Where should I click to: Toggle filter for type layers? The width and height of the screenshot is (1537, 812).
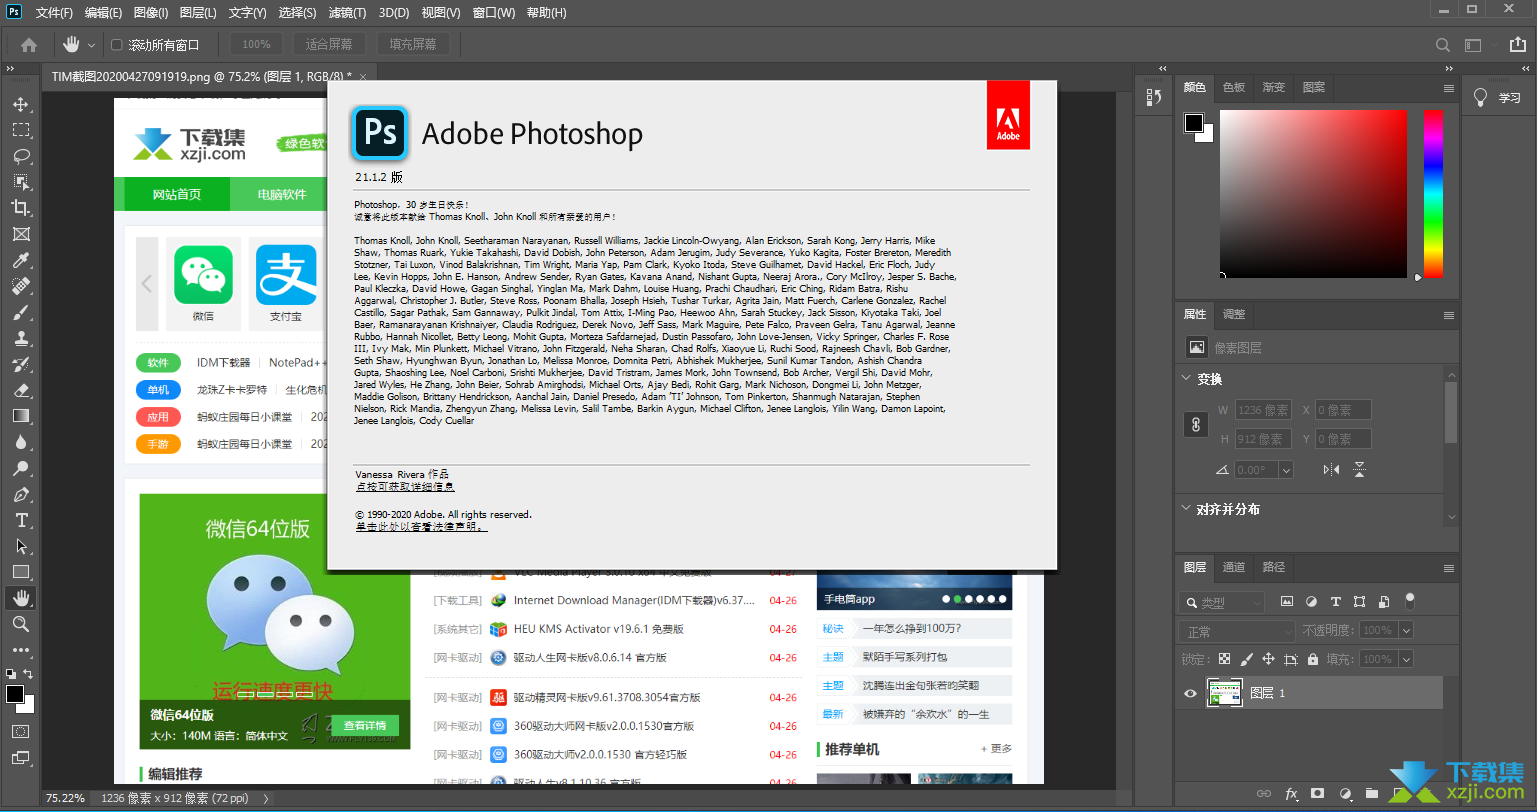1335,602
